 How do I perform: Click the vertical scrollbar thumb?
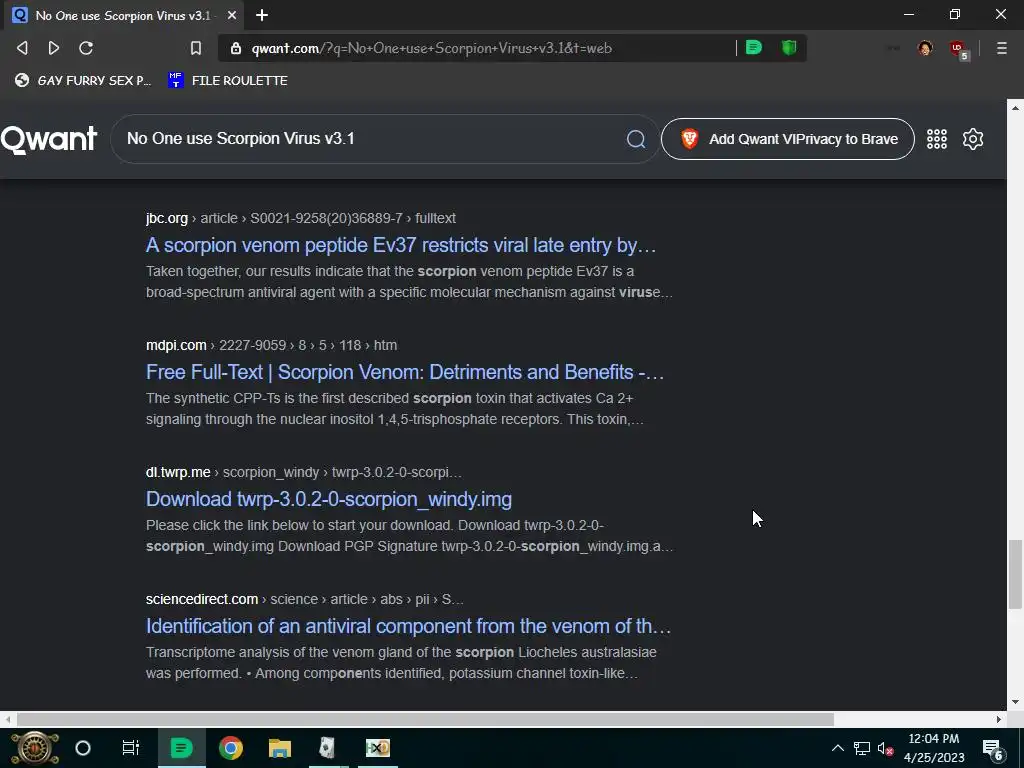pyautogui.click(x=1015, y=575)
